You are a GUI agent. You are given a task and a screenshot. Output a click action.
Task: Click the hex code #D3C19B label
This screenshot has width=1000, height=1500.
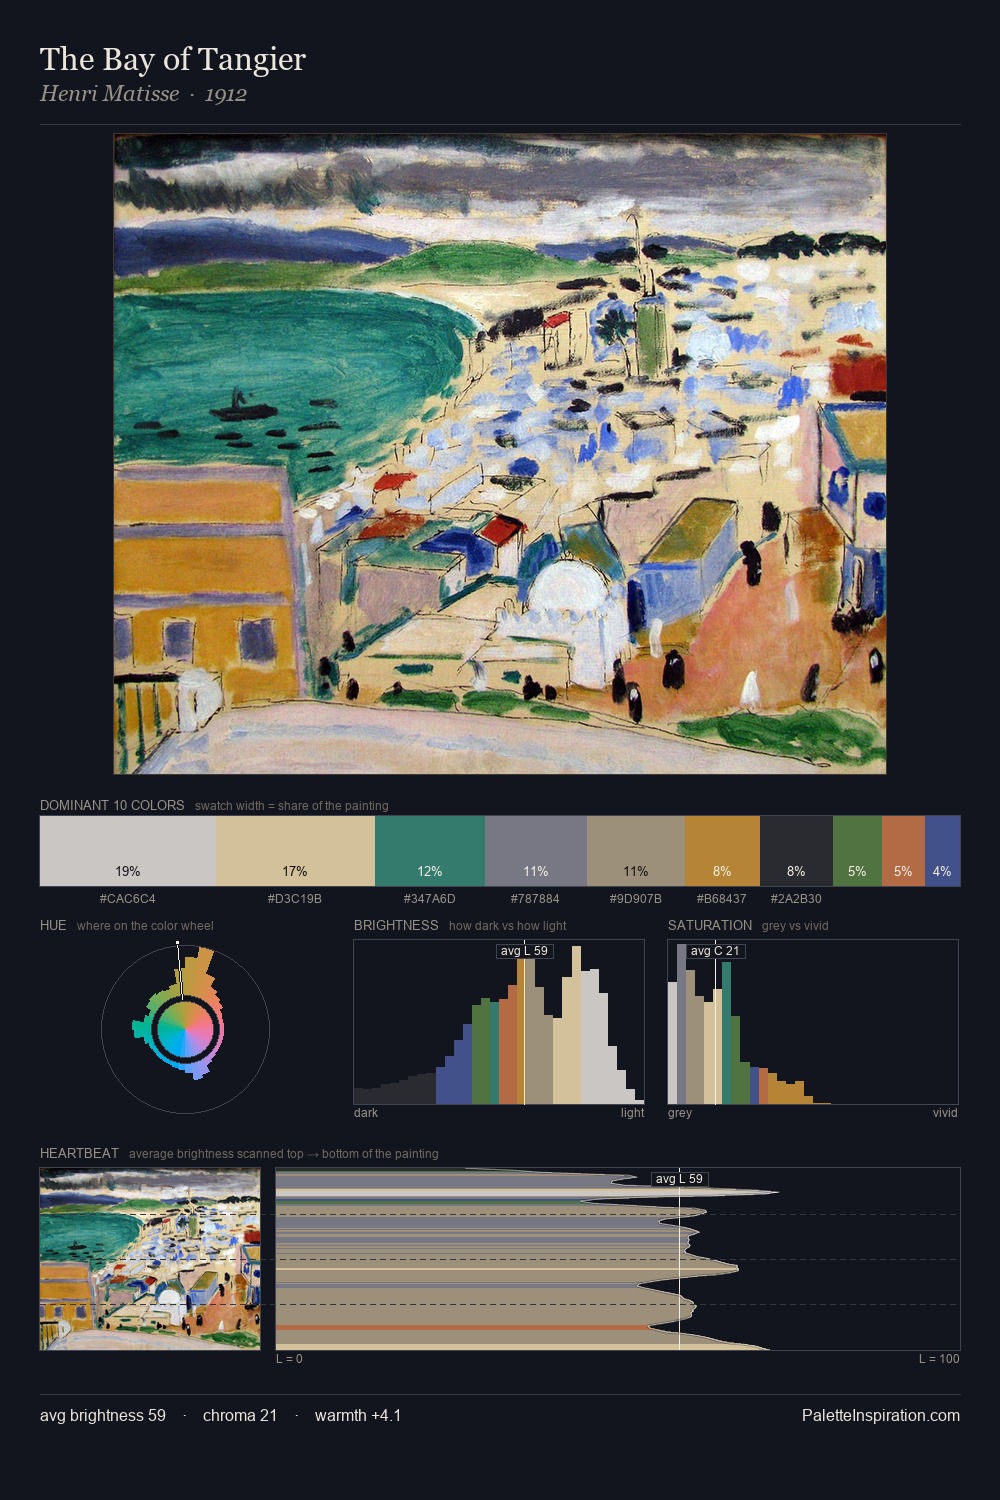295,899
